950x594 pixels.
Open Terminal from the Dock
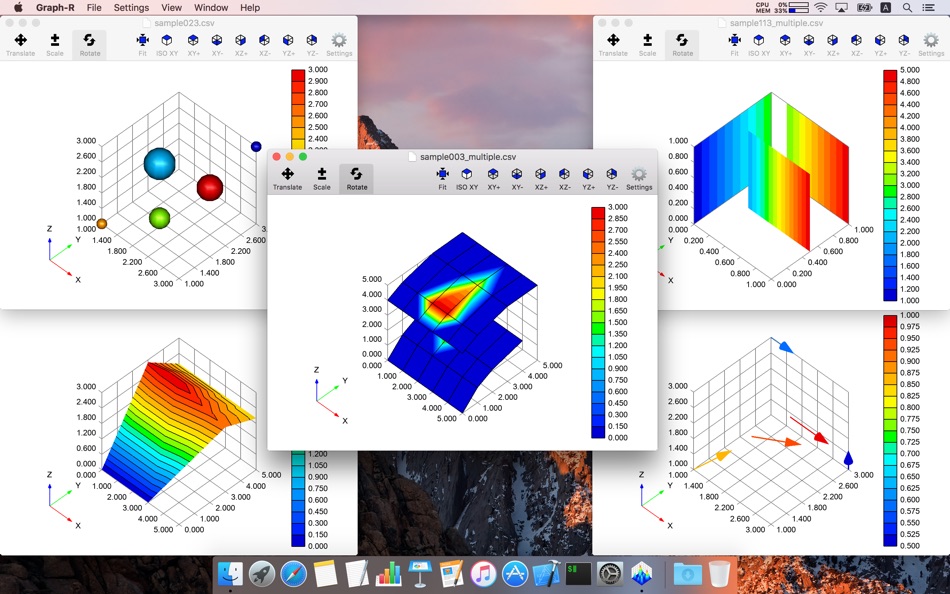pos(578,573)
